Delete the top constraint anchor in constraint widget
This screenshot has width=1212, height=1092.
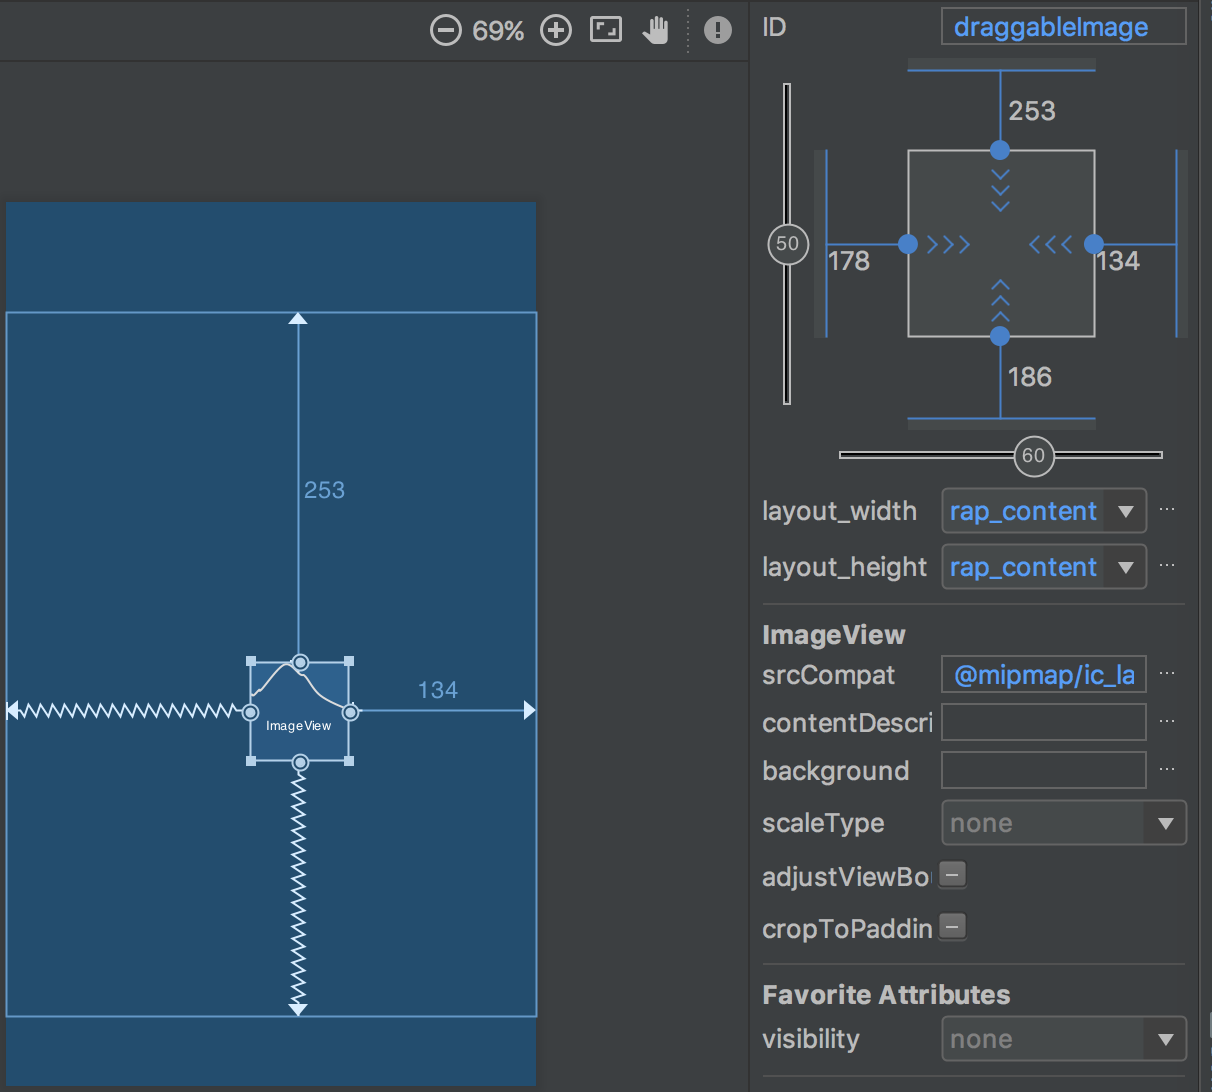999,150
